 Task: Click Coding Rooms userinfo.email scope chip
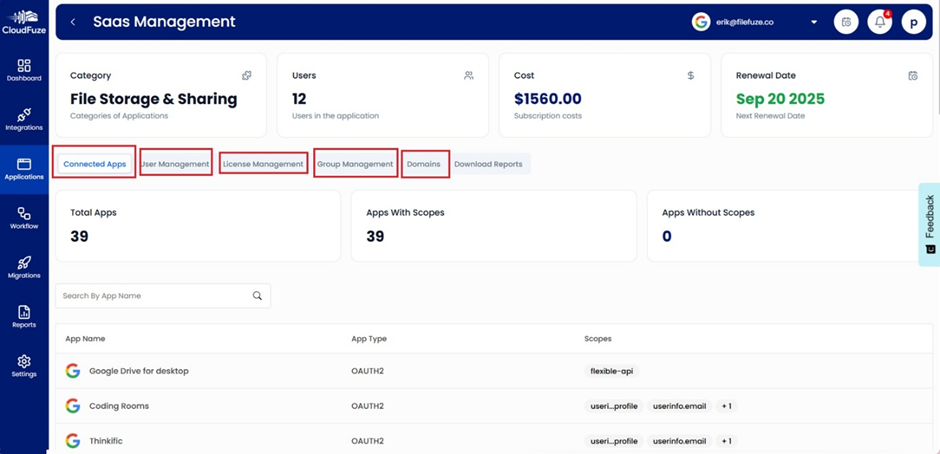pos(679,406)
